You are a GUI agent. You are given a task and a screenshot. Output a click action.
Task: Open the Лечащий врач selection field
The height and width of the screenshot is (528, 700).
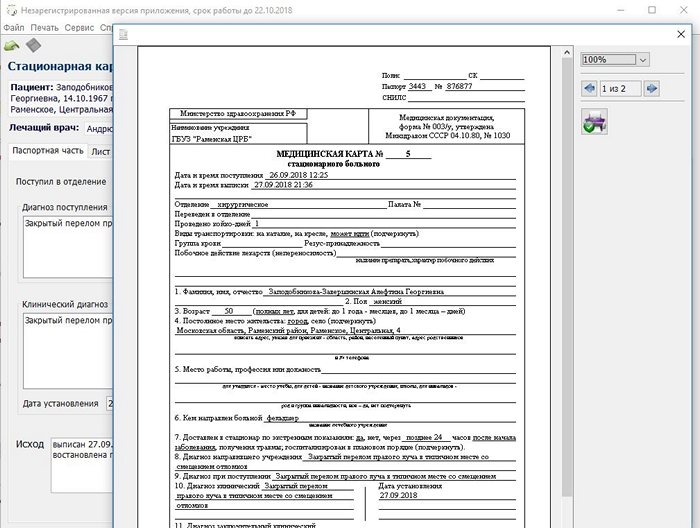click(x=98, y=129)
